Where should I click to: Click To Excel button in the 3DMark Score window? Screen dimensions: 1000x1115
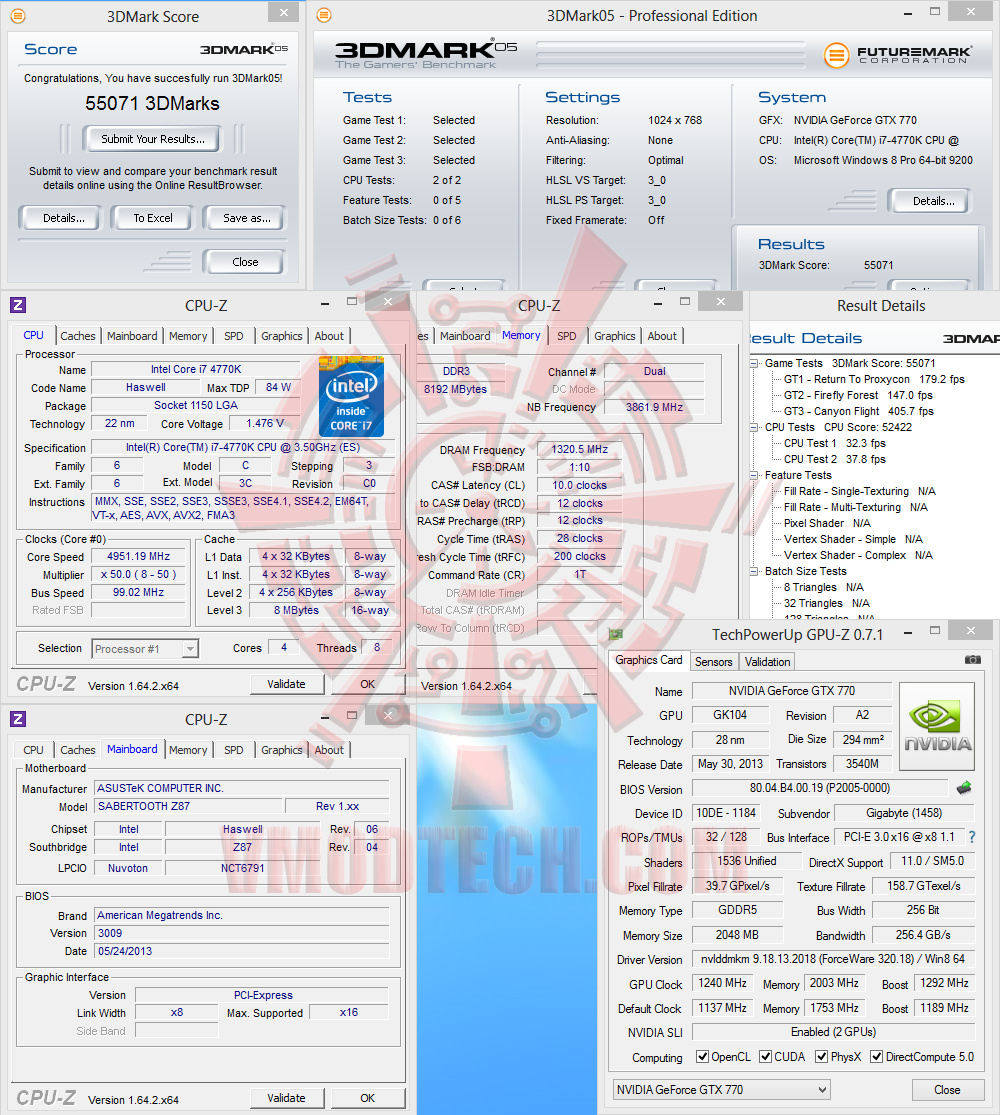[x=153, y=218]
